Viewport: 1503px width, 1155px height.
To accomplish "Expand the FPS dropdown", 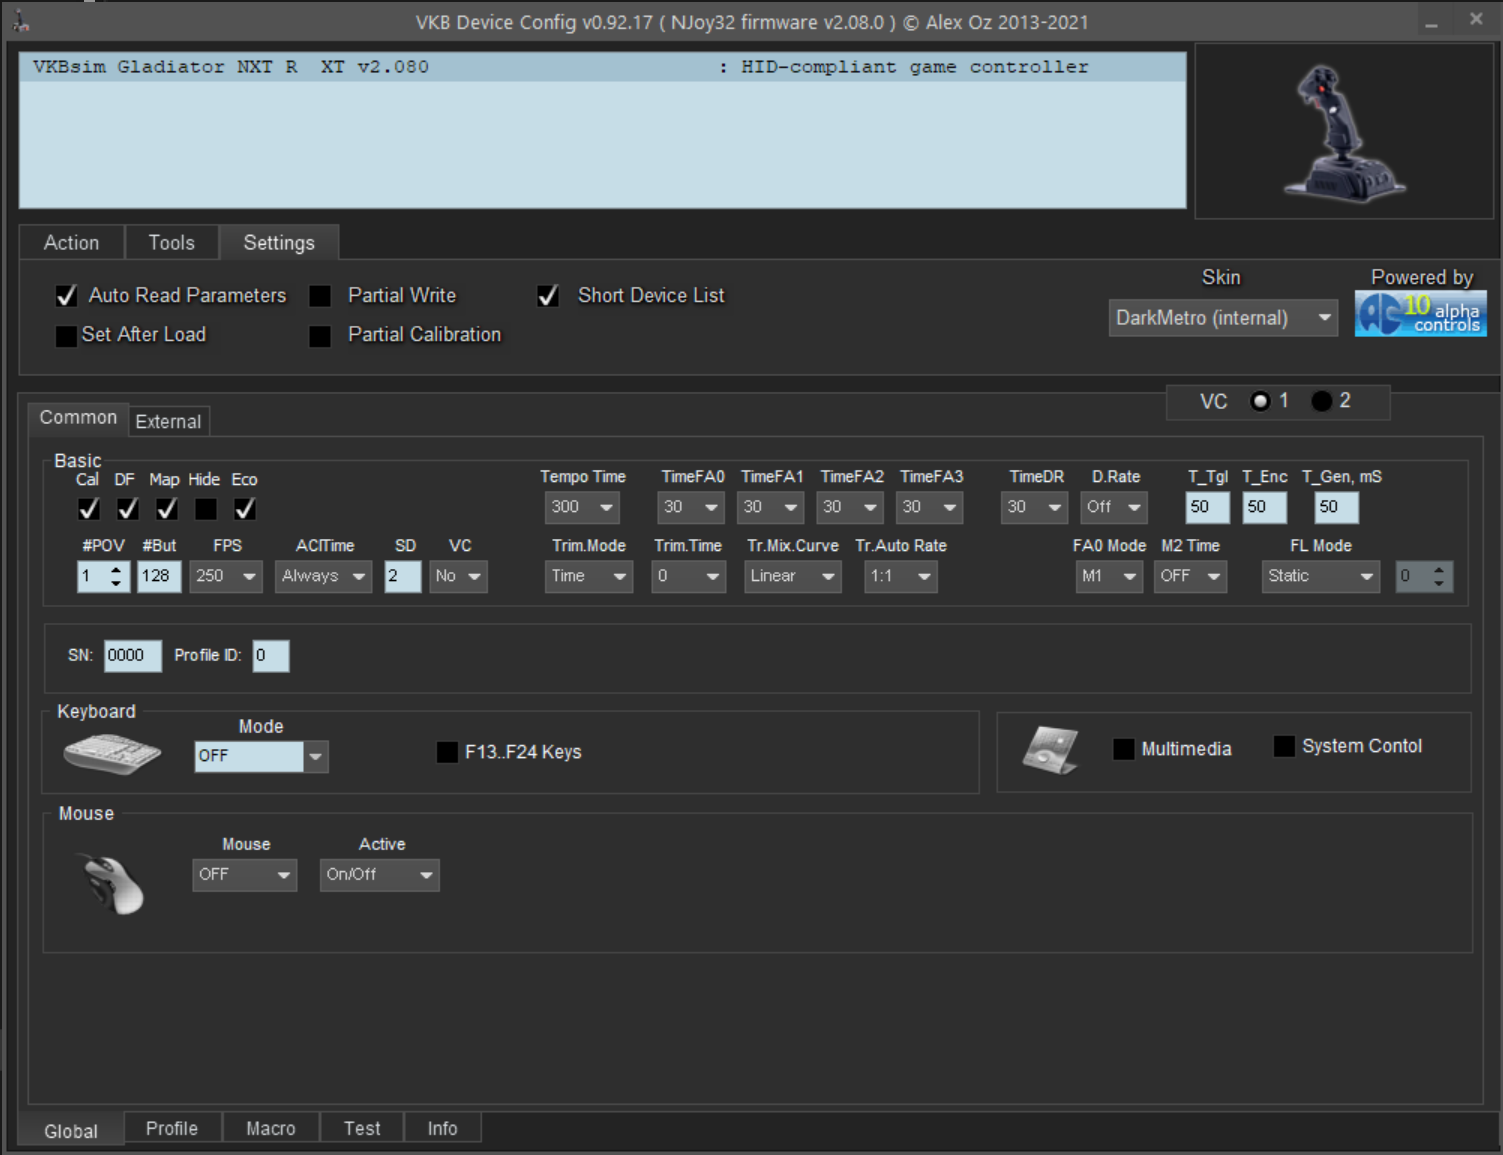I will coord(226,576).
